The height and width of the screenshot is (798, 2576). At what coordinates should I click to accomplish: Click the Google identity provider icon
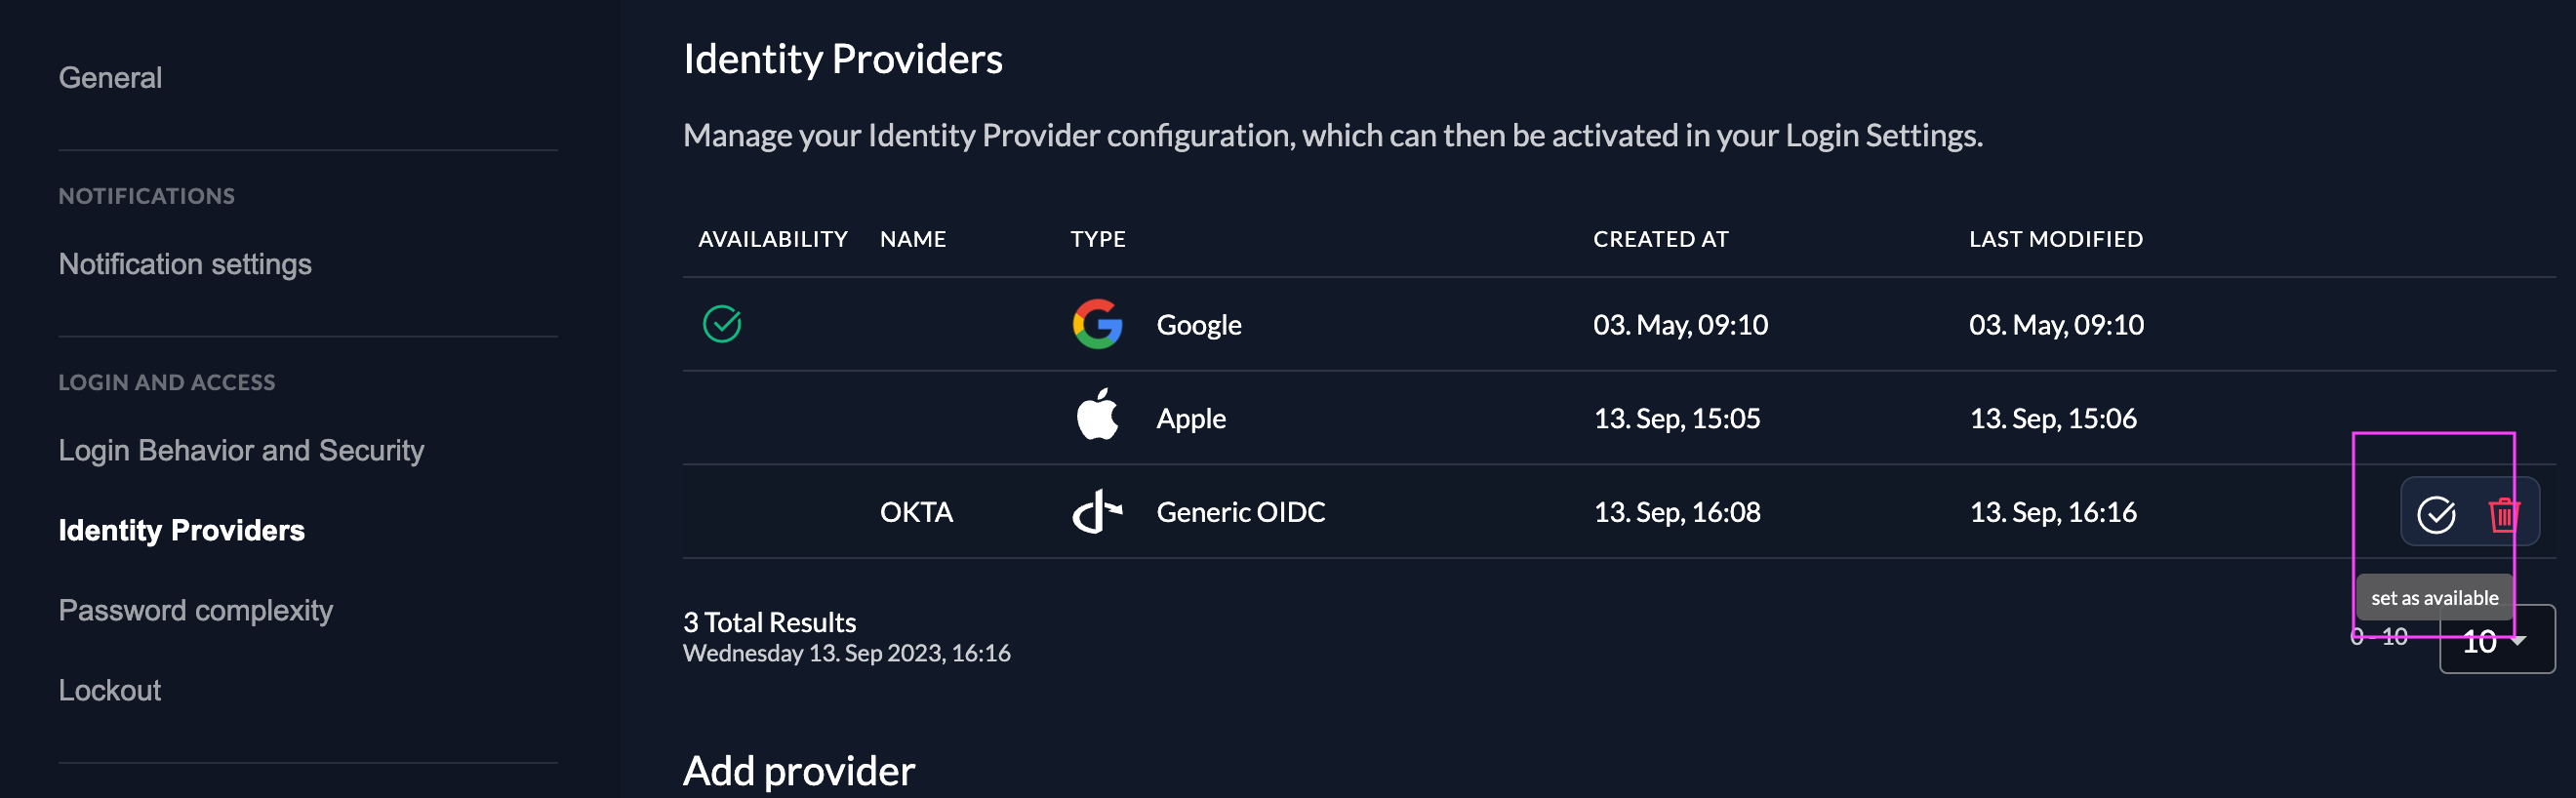(1097, 324)
